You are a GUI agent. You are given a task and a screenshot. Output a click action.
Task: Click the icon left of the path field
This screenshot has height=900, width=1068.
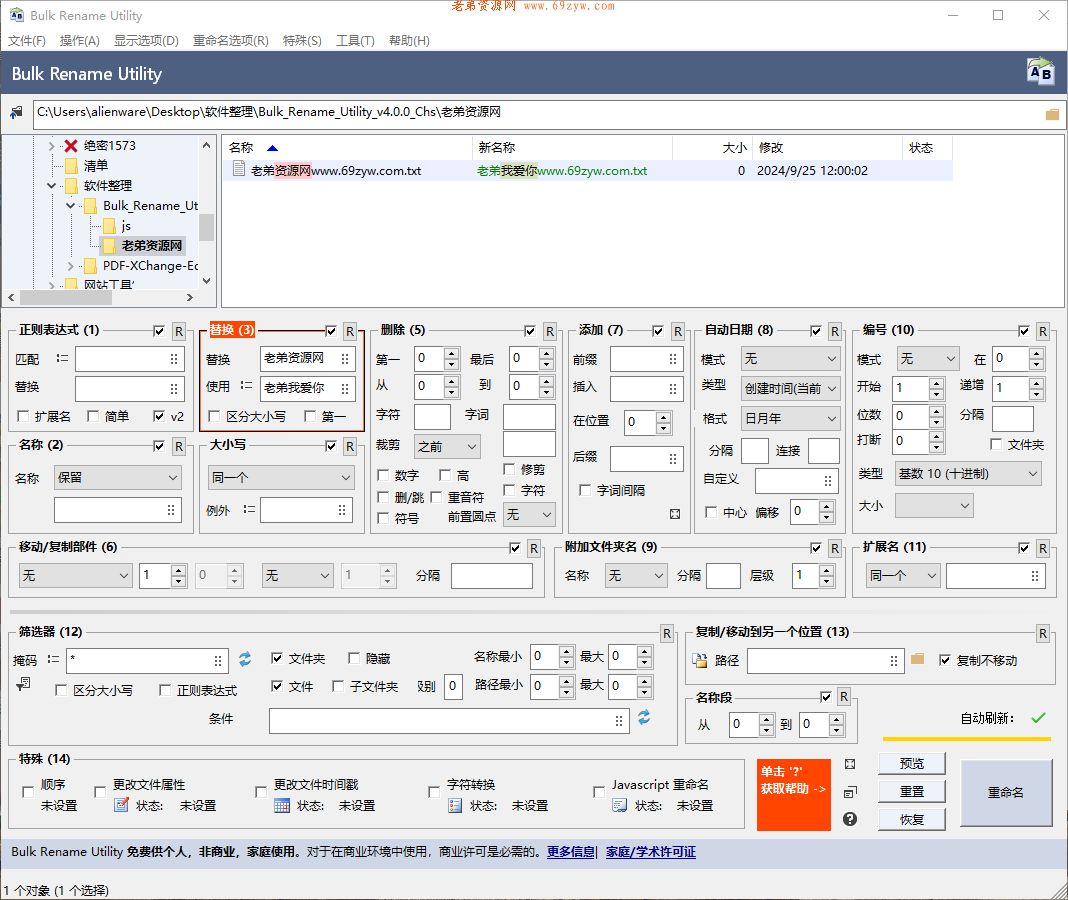point(16,112)
